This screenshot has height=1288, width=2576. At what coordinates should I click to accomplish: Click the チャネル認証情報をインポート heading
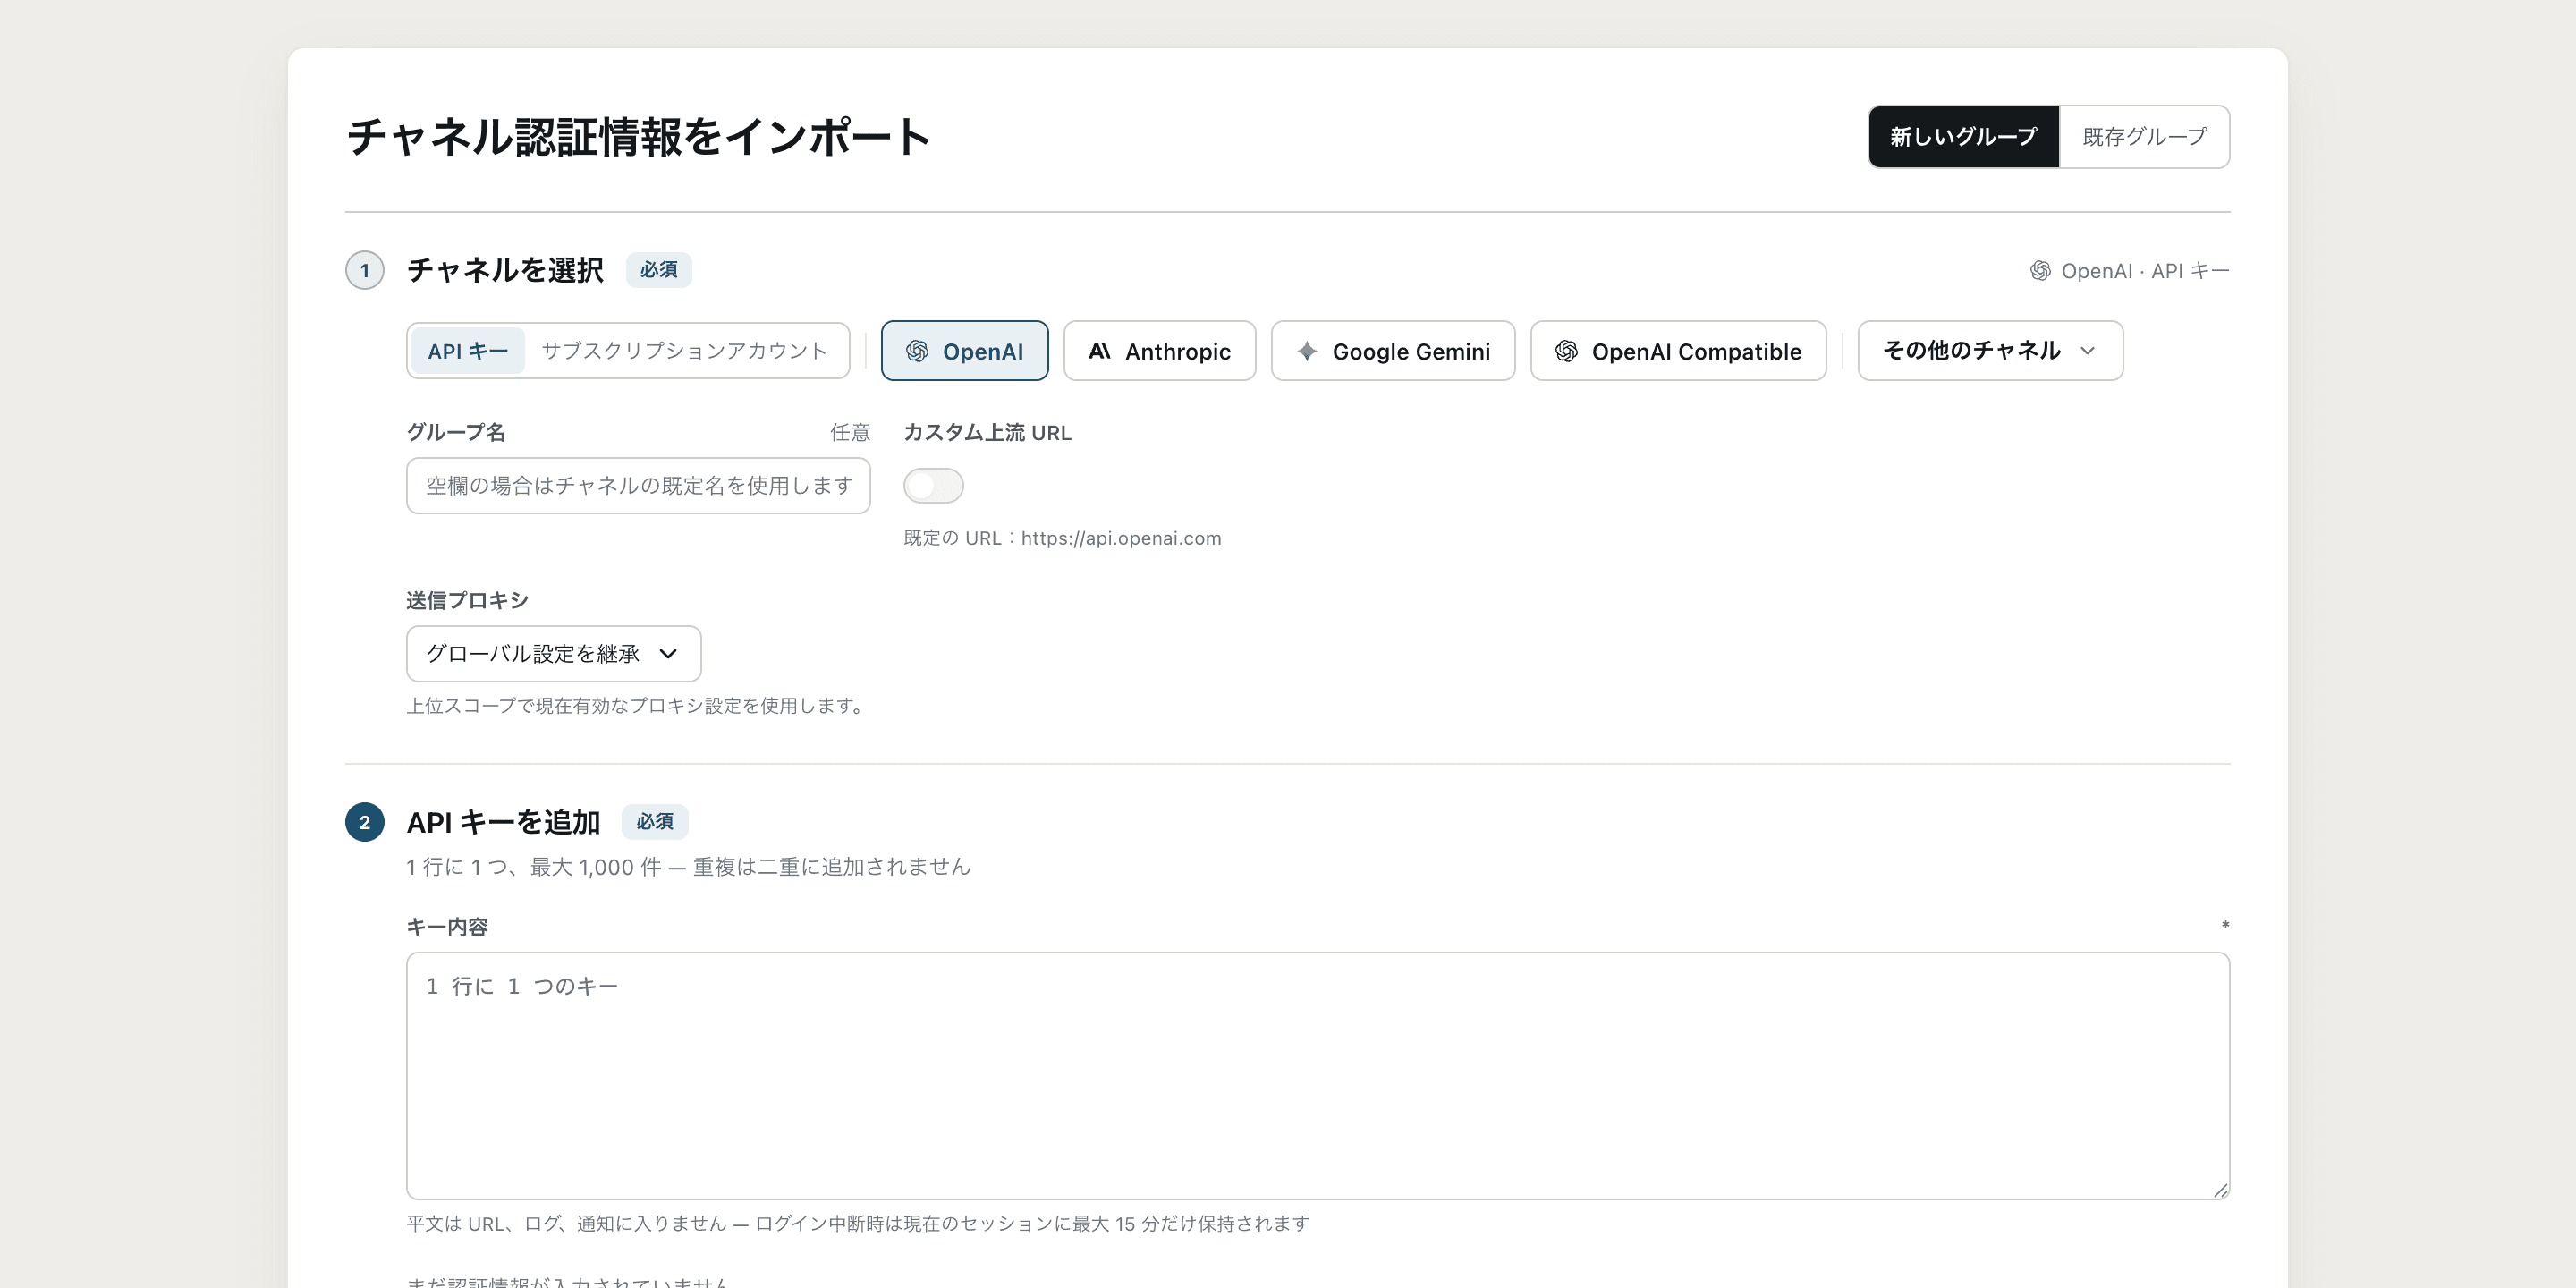tap(639, 137)
